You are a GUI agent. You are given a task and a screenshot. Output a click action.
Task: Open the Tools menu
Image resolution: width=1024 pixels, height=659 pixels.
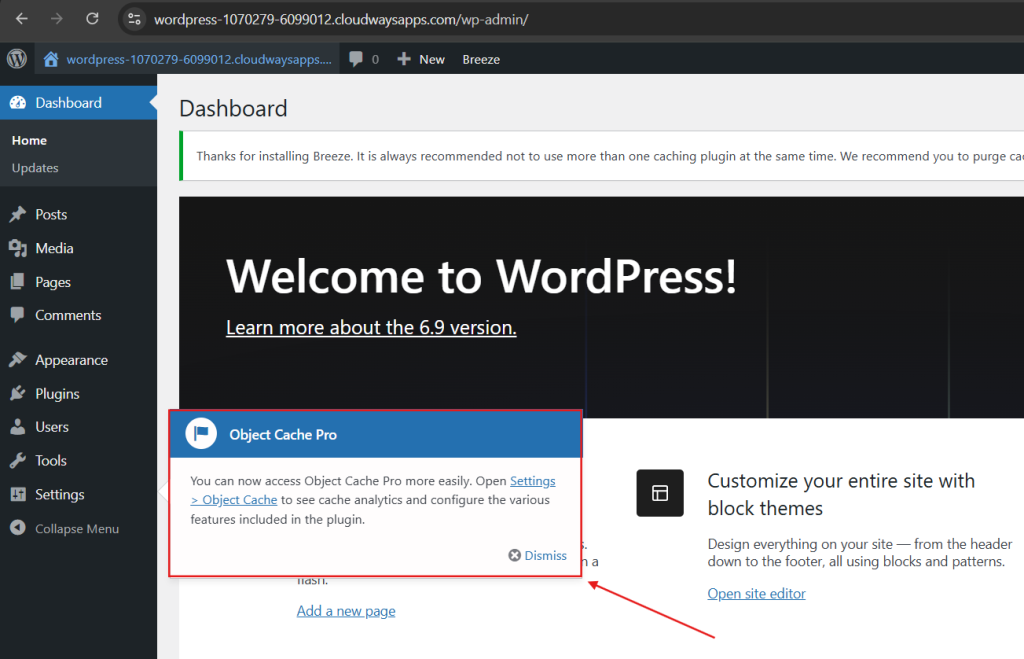point(51,460)
